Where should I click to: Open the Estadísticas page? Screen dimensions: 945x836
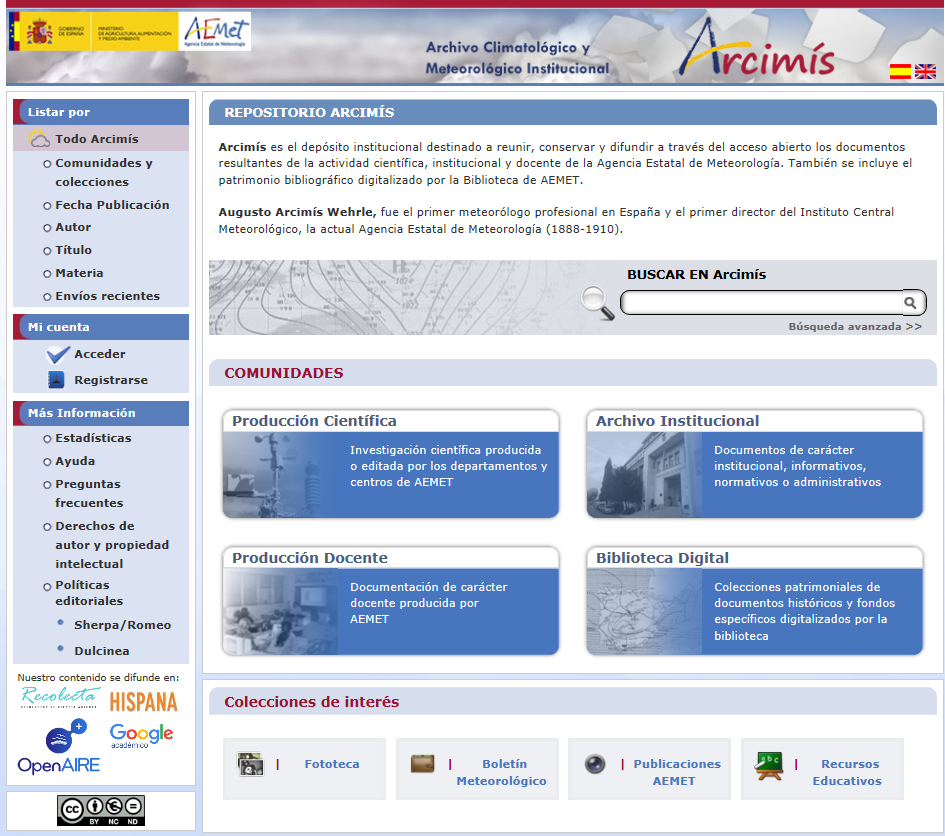(x=93, y=438)
